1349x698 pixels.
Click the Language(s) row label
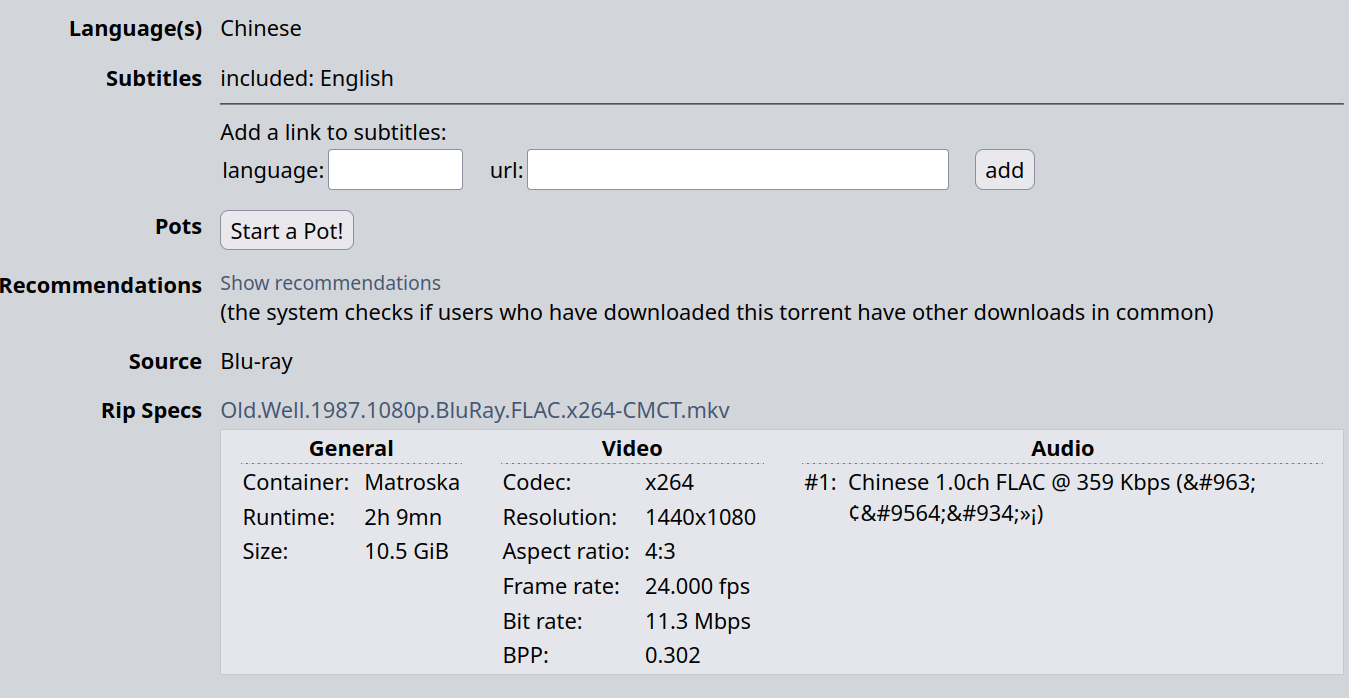[x=136, y=29]
